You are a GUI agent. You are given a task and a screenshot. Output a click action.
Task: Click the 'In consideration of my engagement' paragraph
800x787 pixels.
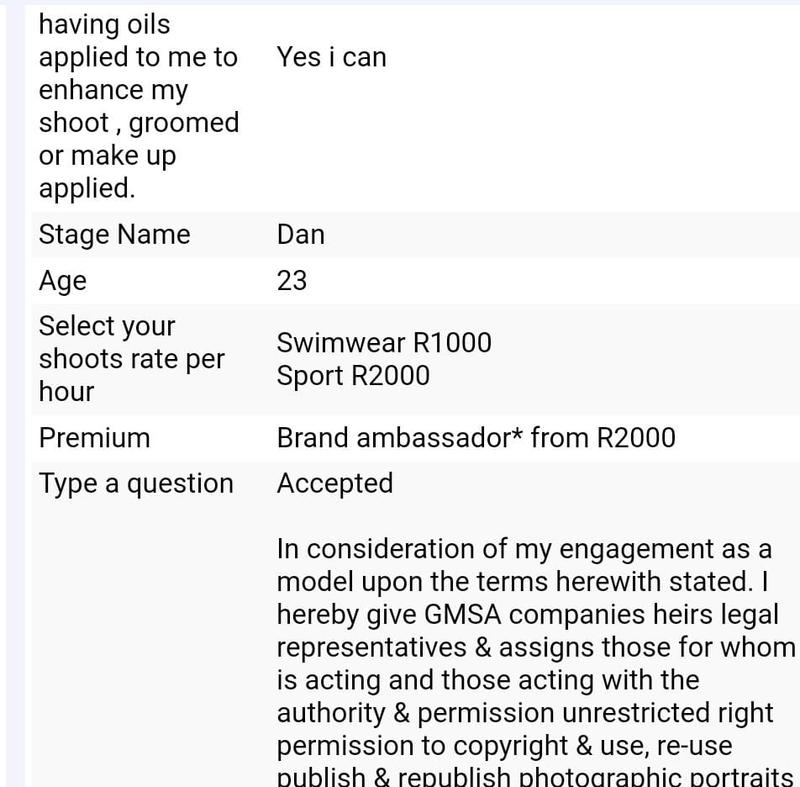point(536,662)
